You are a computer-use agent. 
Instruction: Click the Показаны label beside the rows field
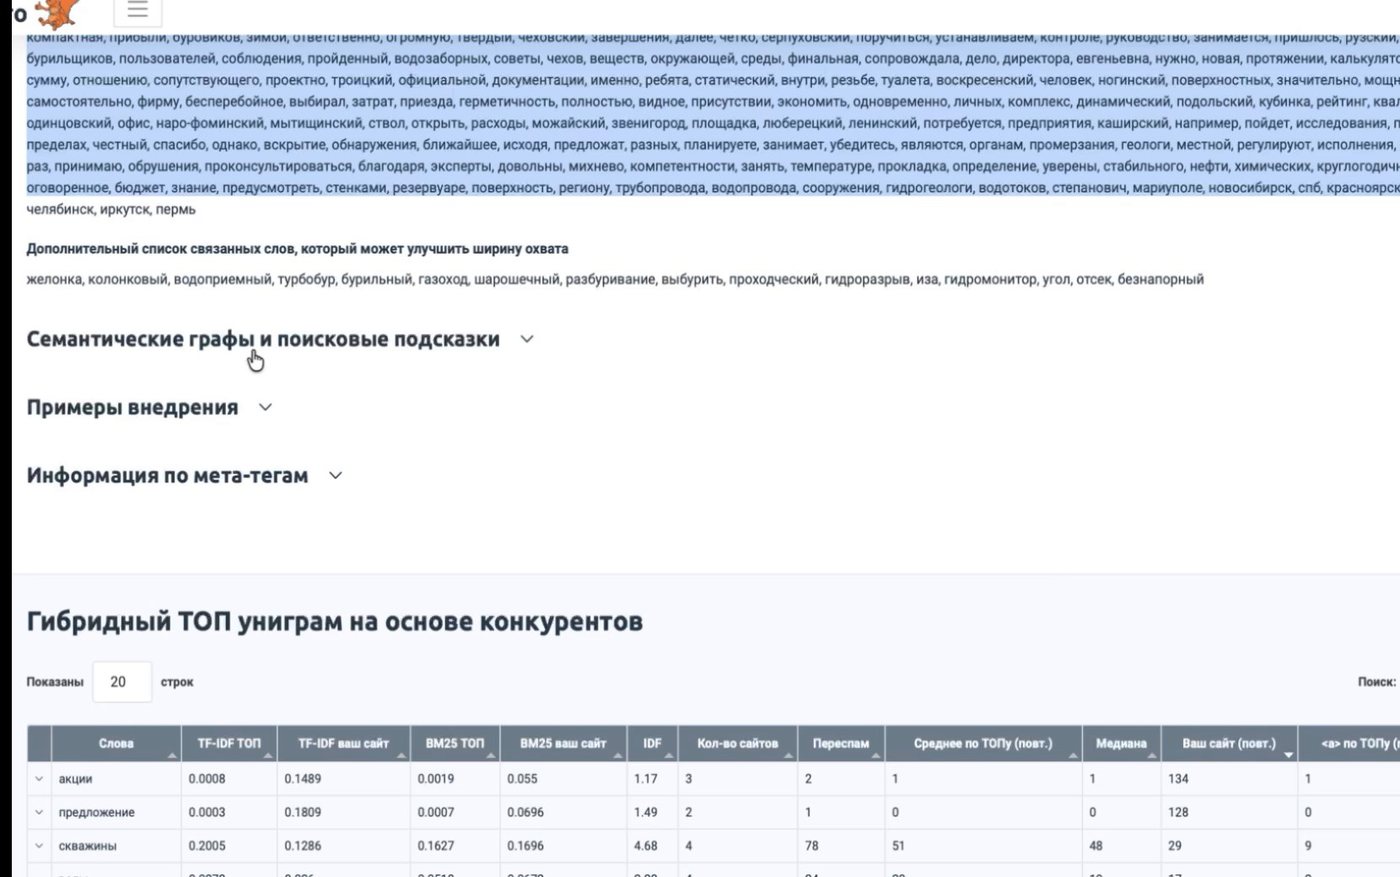click(55, 682)
